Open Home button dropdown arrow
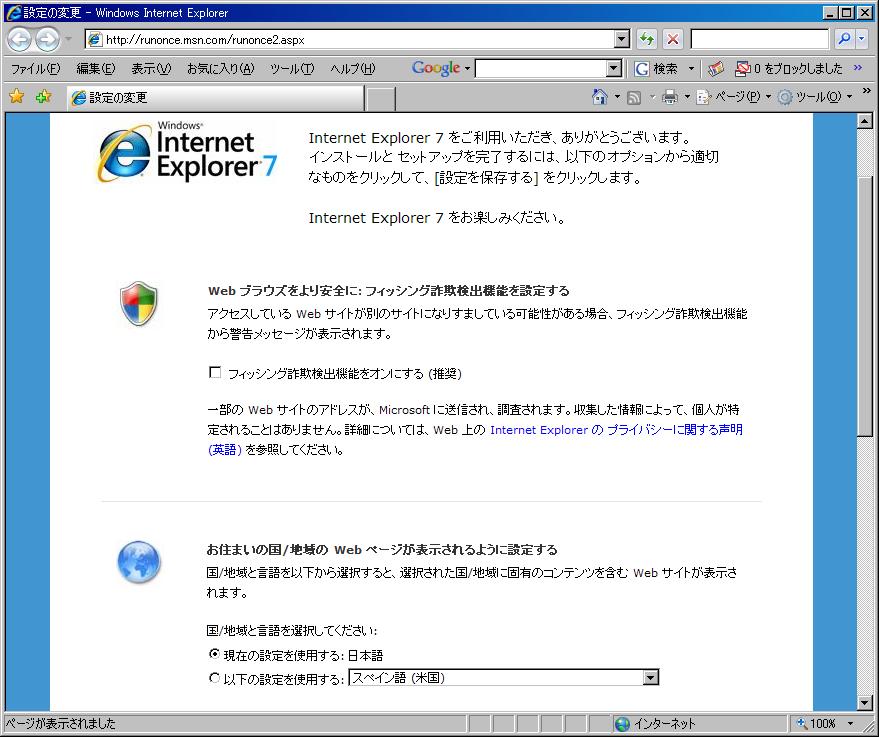Screen dimensions: 879x737 (x=617, y=97)
